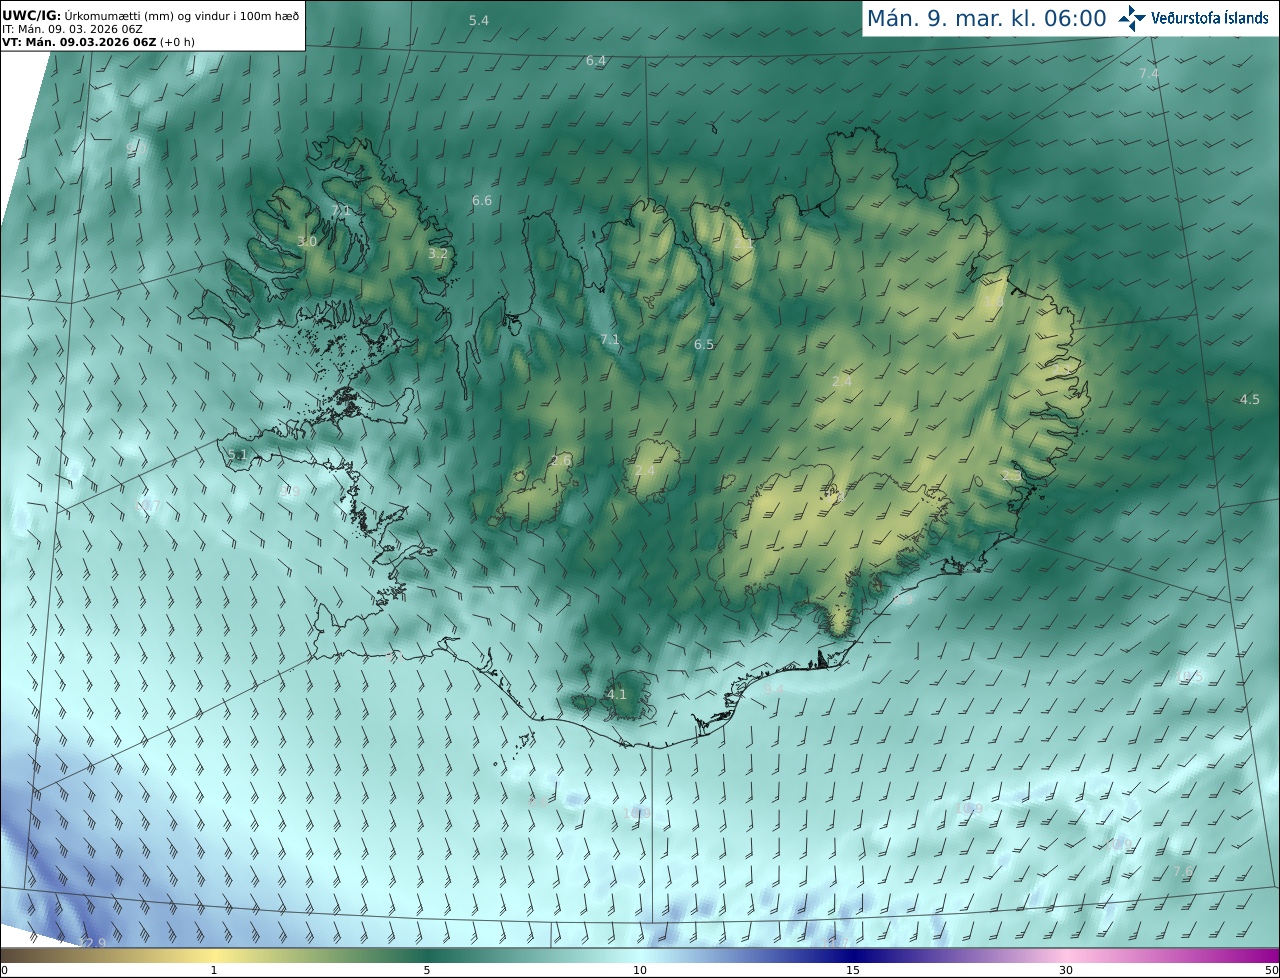This screenshot has width=1280, height=978.
Task: Click the 3.0 value on the Westfjords
Action: [307, 242]
